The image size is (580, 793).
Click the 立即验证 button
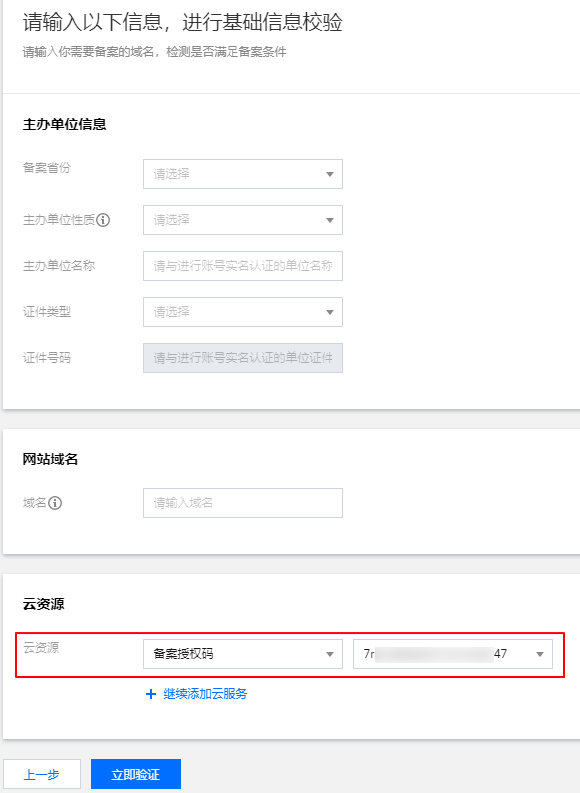pyautogui.click(x=136, y=774)
